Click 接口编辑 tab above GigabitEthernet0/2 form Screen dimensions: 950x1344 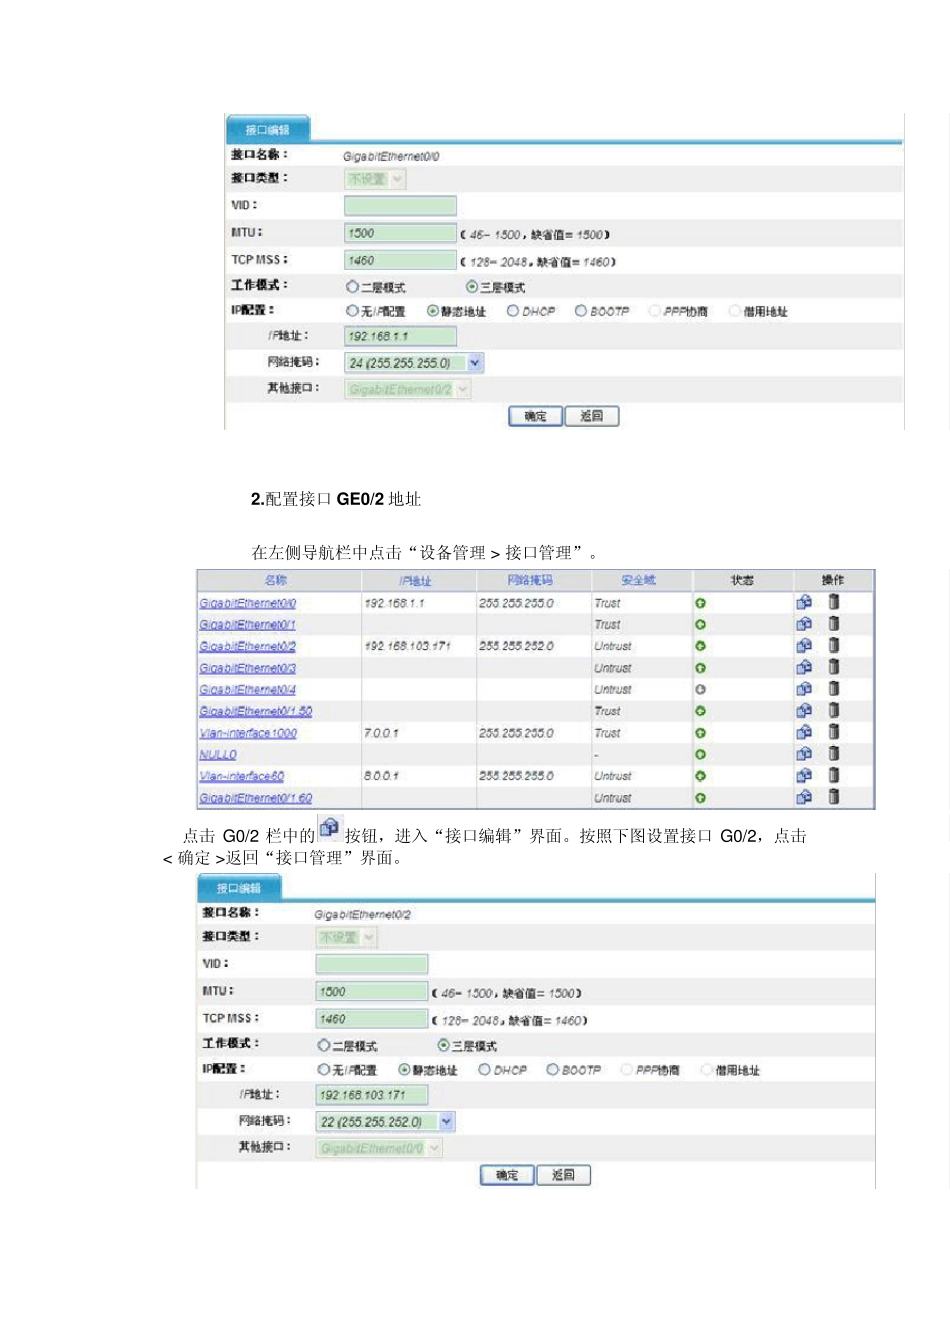pyautogui.click(x=239, y=888)
